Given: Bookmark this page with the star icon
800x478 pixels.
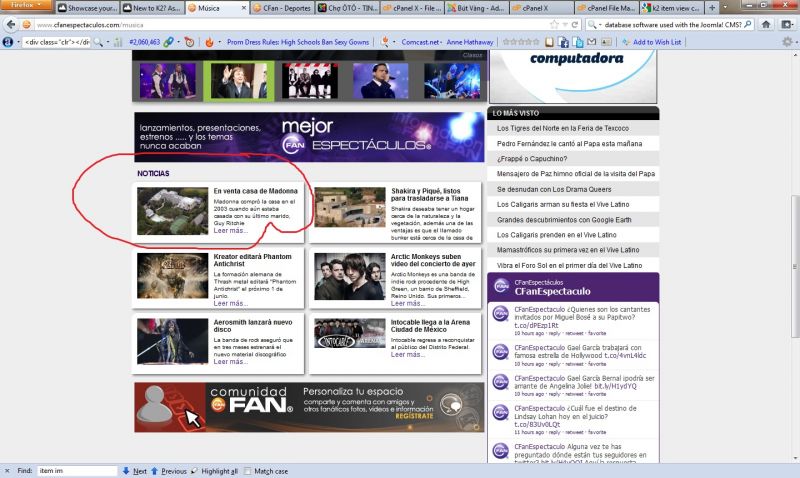Looking at the screenshot, I should click(x=554, y=24).
